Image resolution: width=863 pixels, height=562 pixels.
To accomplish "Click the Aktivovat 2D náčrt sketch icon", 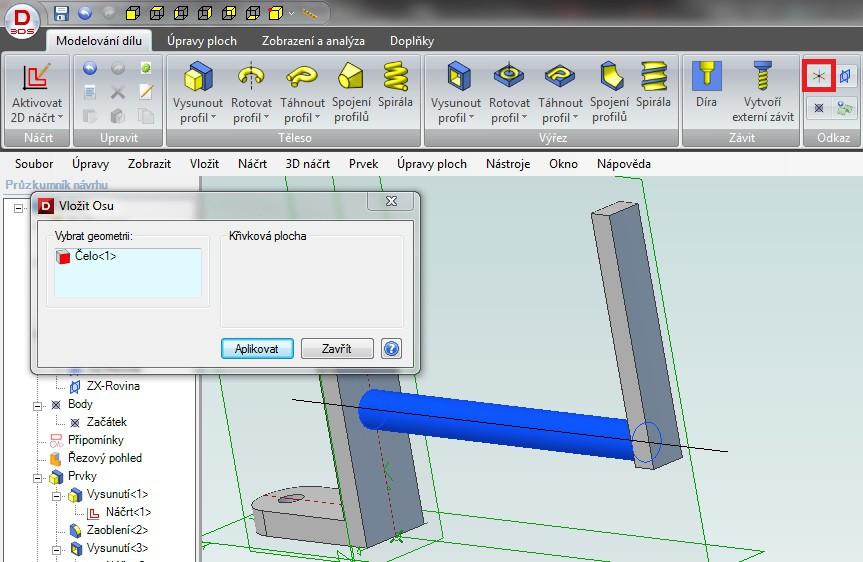I will coord(36,77).
